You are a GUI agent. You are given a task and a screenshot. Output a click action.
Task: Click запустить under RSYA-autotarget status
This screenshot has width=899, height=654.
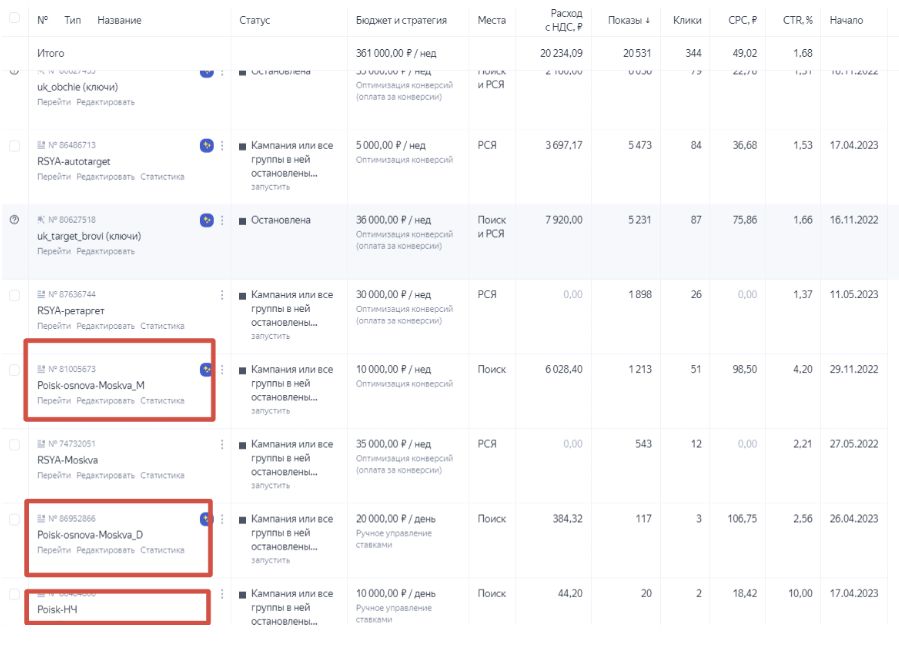270,187
